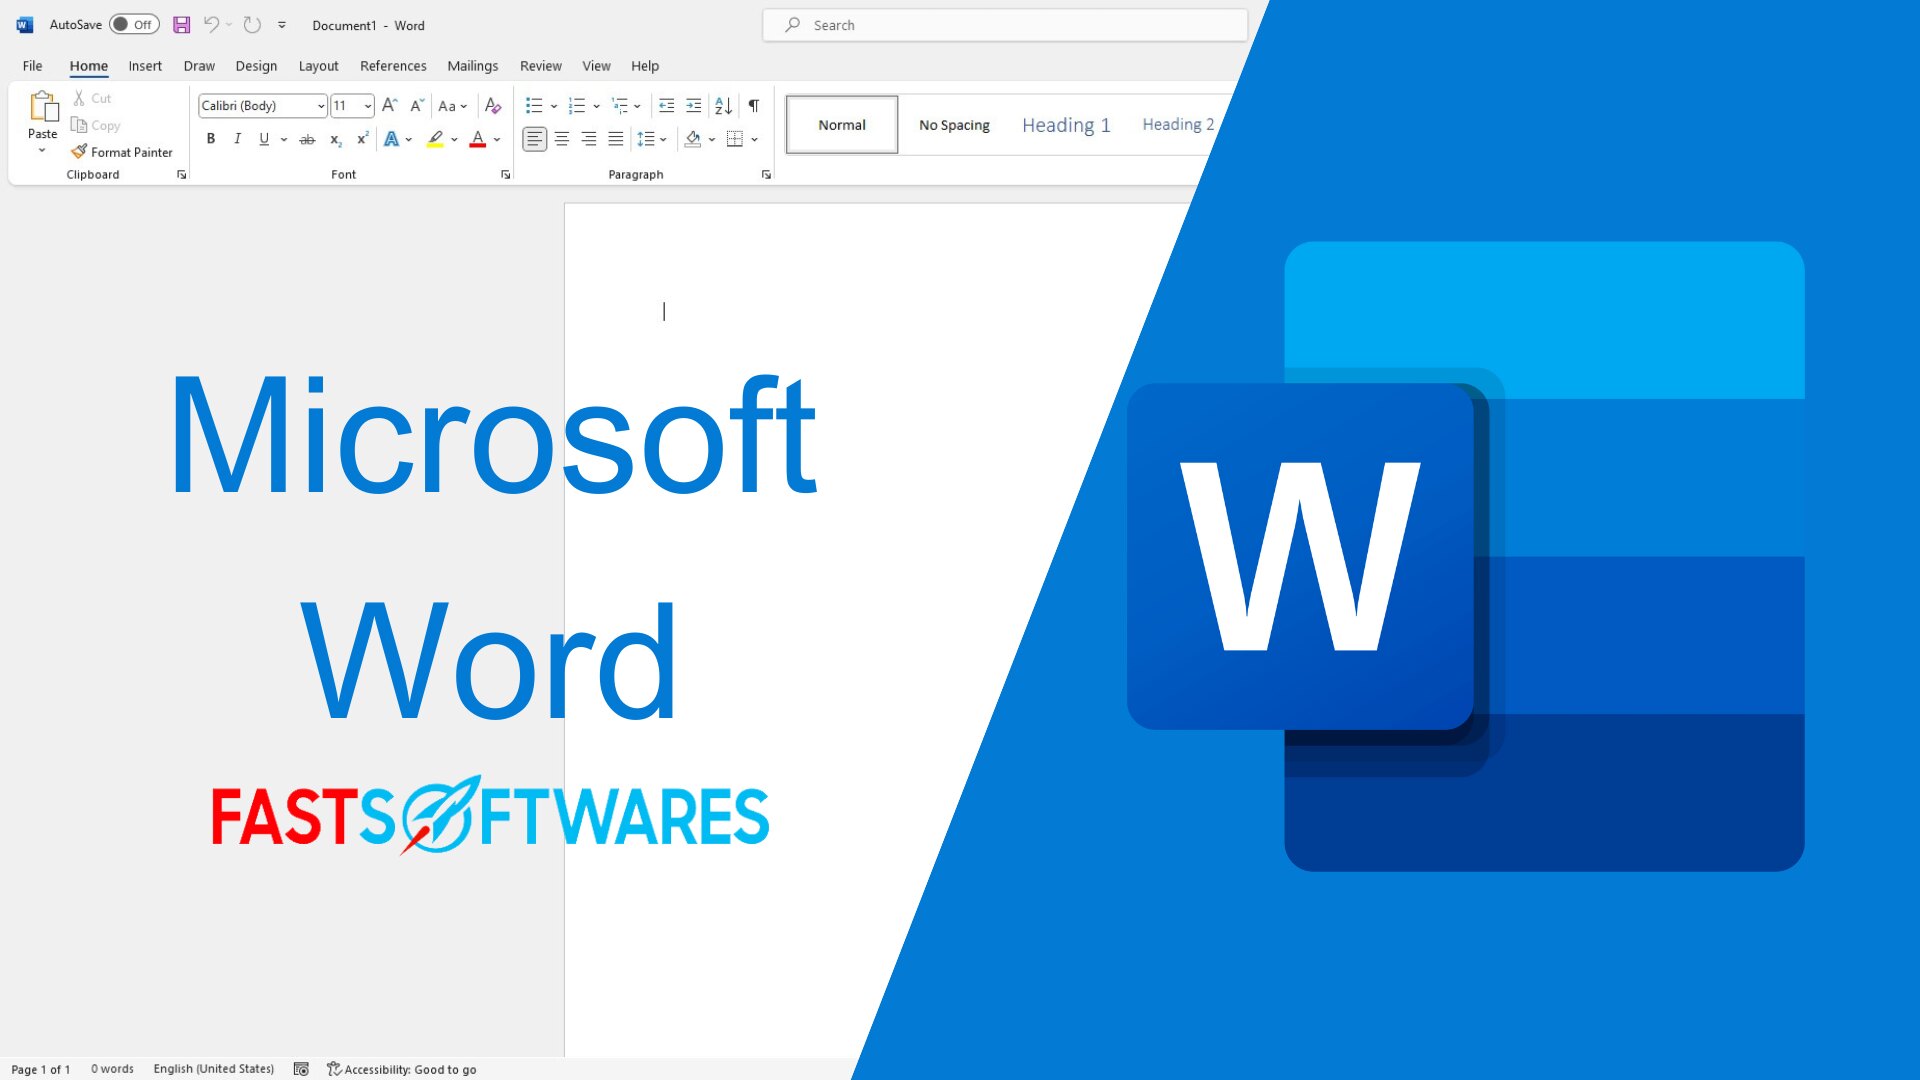Switch to the Mailings tab
The width and height of the screenshot is (1920, 1080).
pos(473,66)
